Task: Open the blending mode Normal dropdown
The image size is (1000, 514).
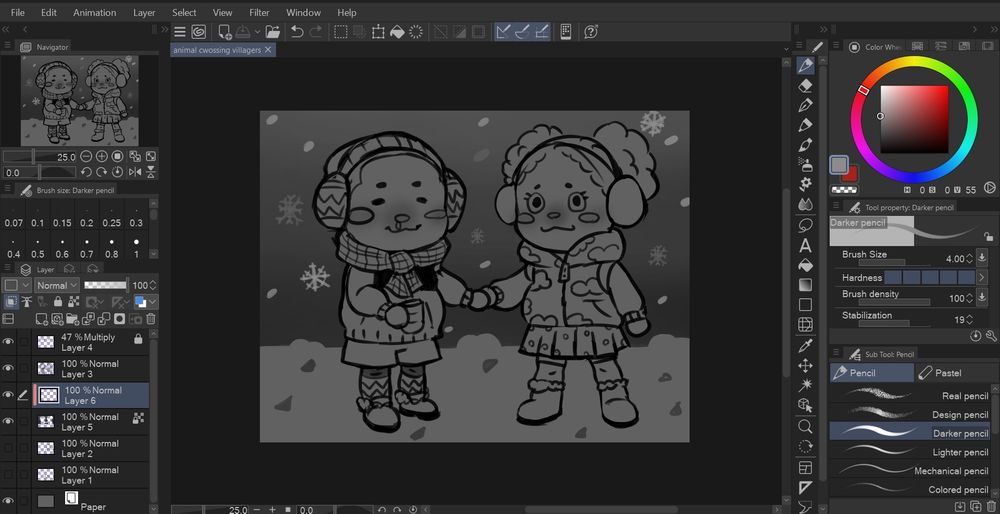Action: point(57,285)
